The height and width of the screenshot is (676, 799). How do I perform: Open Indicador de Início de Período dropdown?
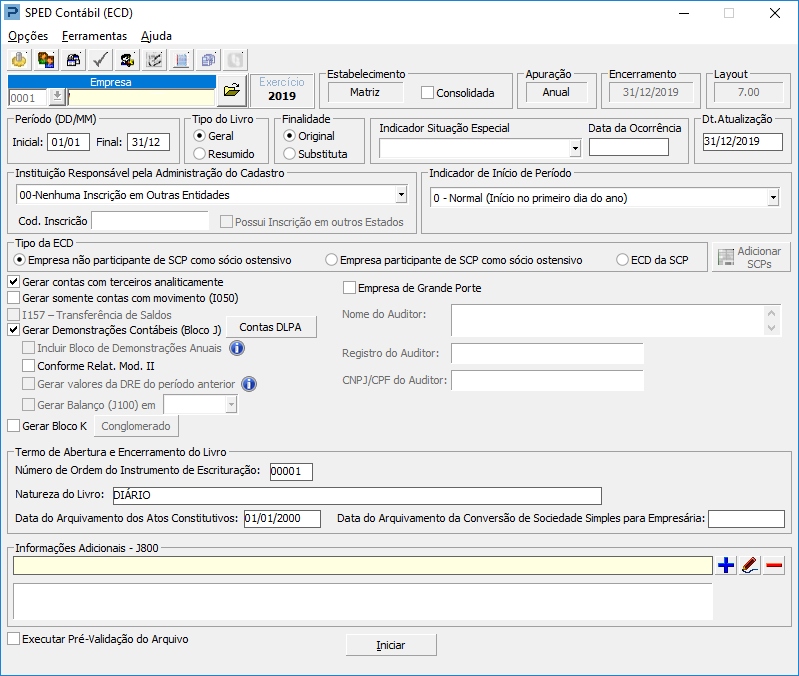774,198
